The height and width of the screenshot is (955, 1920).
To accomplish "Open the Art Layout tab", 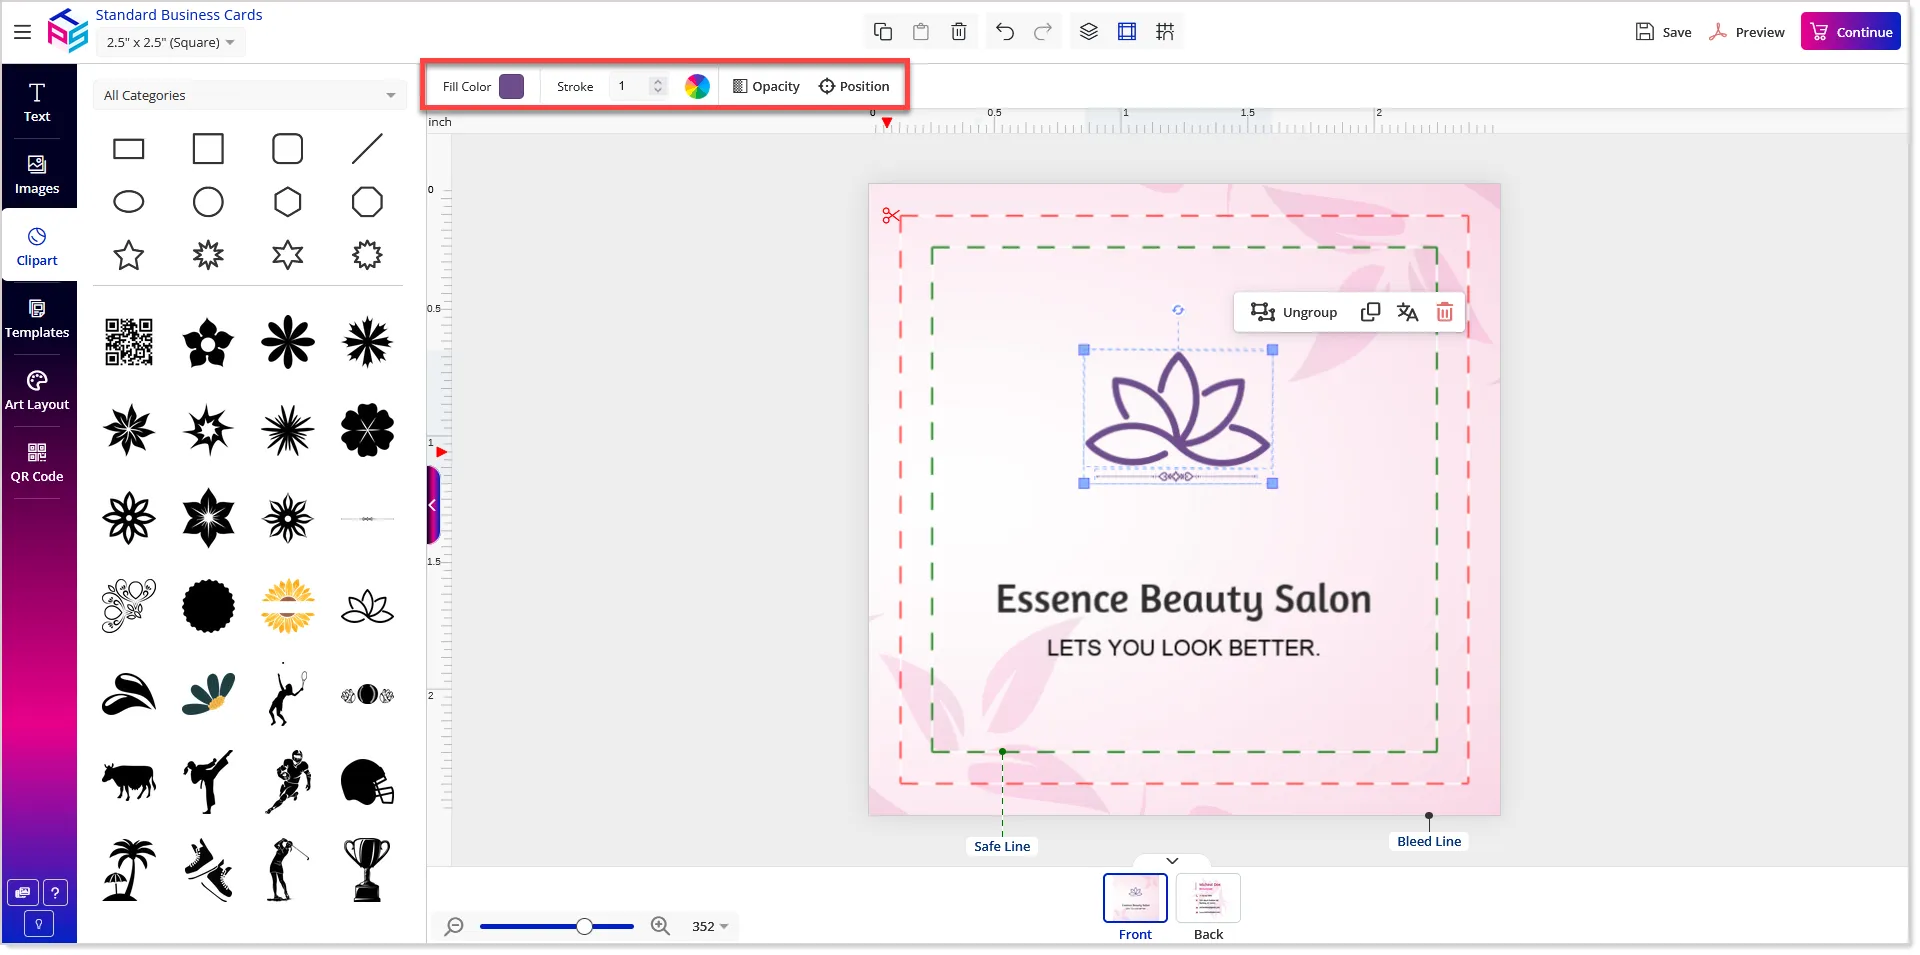I will [x=37, y=391].
